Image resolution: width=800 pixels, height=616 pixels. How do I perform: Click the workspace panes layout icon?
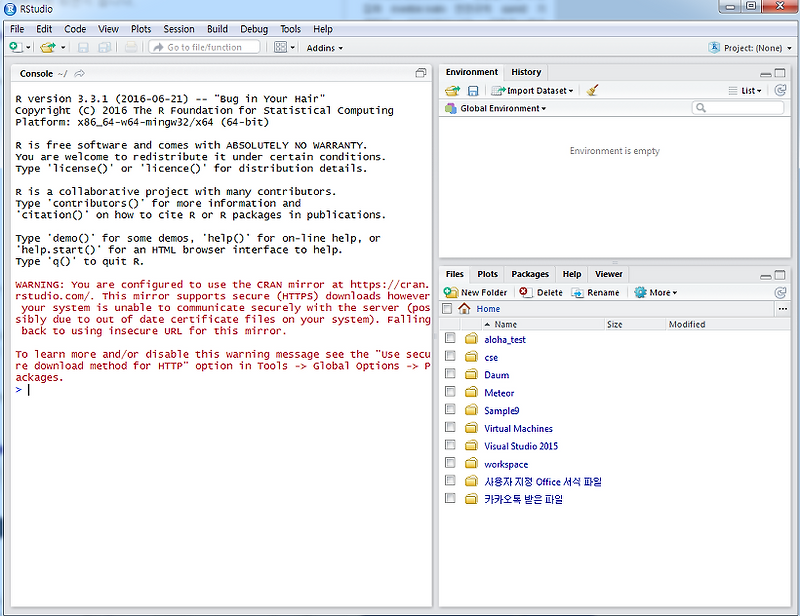pos(281,47)
